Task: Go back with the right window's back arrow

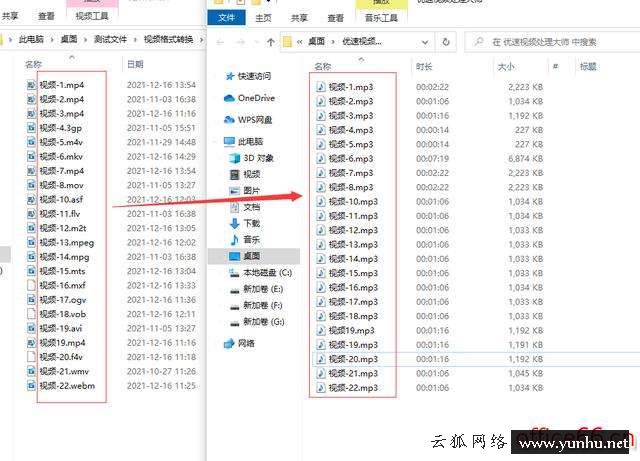Action: 220,42
